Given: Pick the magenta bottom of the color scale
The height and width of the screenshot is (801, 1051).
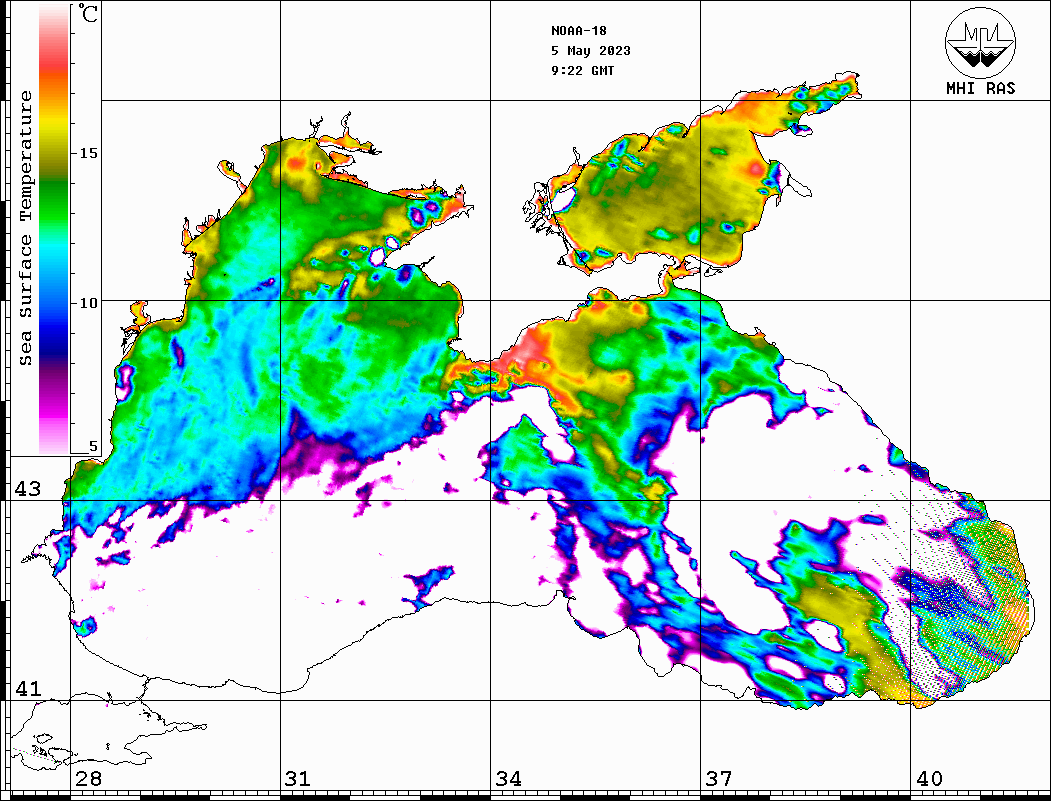Looking at the screenshot, I should coord(54,409).
